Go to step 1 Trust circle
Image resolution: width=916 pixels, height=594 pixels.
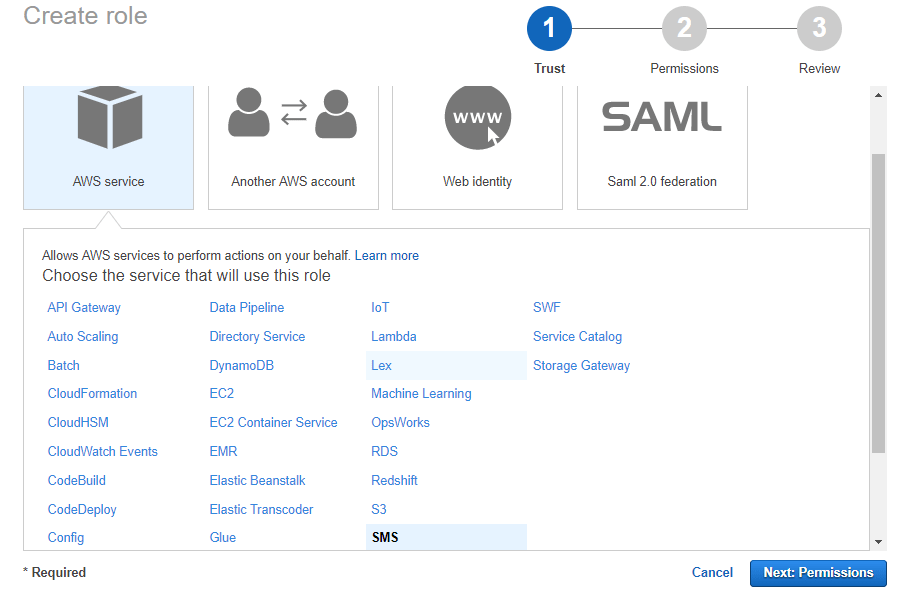point(549,28)
